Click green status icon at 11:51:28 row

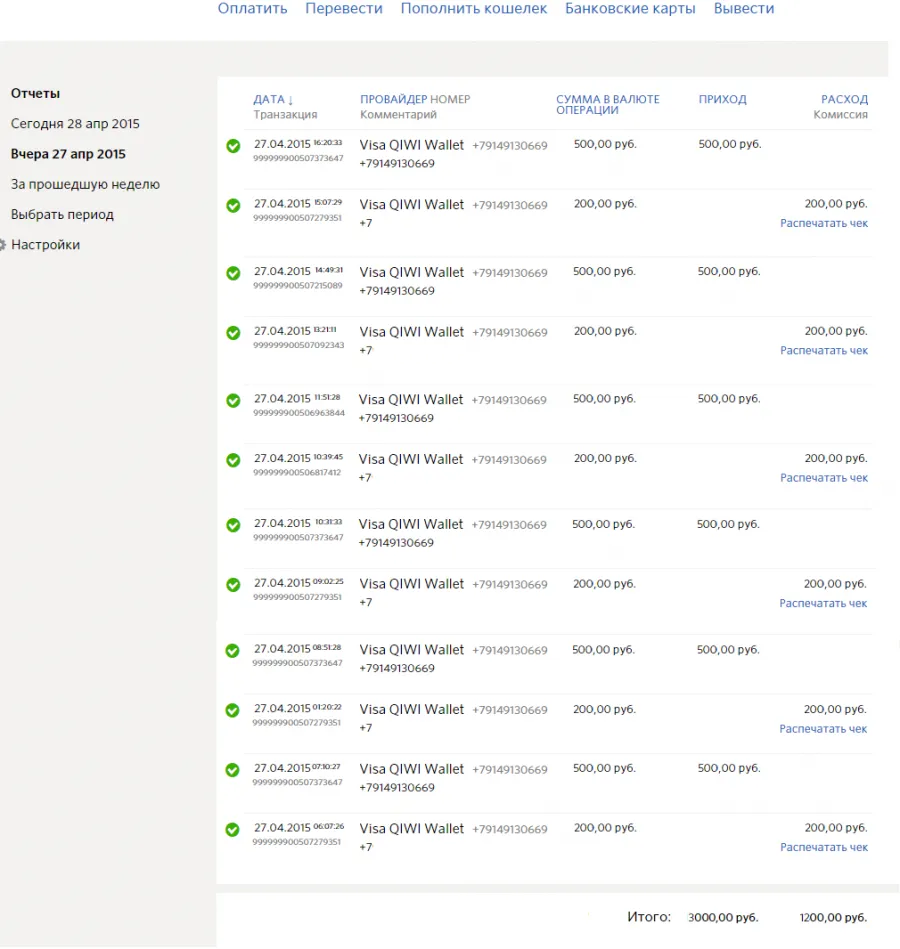[x=233, y=401]
